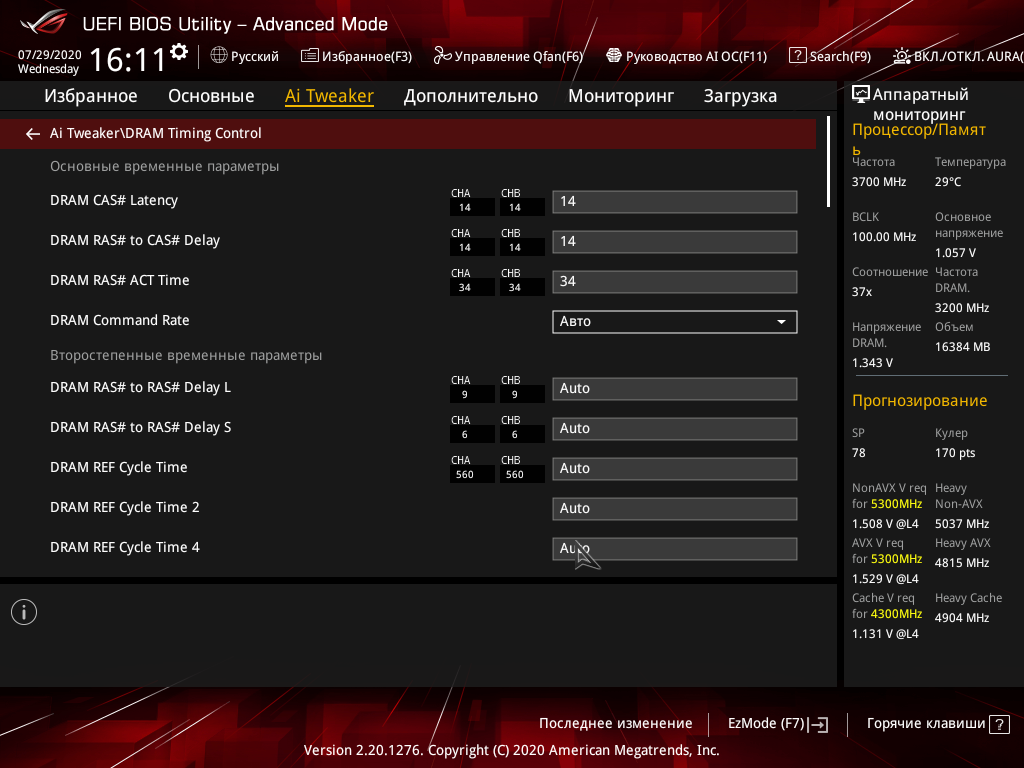
Task: Click the info icon in help panel
Action: 24,612
